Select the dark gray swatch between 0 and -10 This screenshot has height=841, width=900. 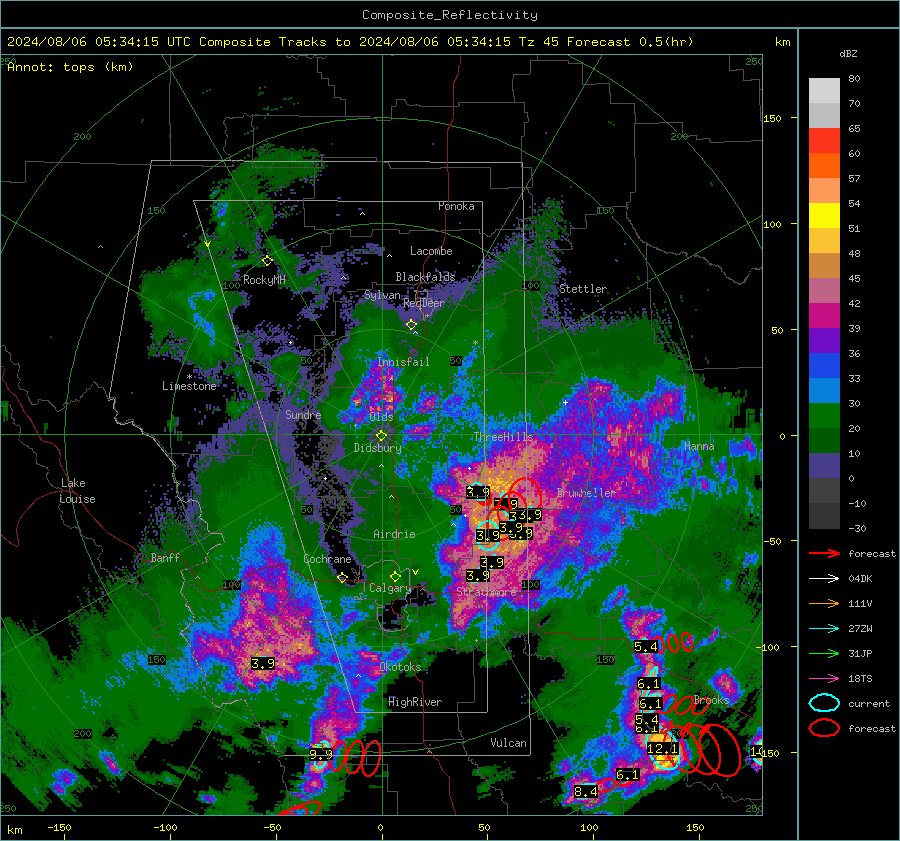(824, 491)
